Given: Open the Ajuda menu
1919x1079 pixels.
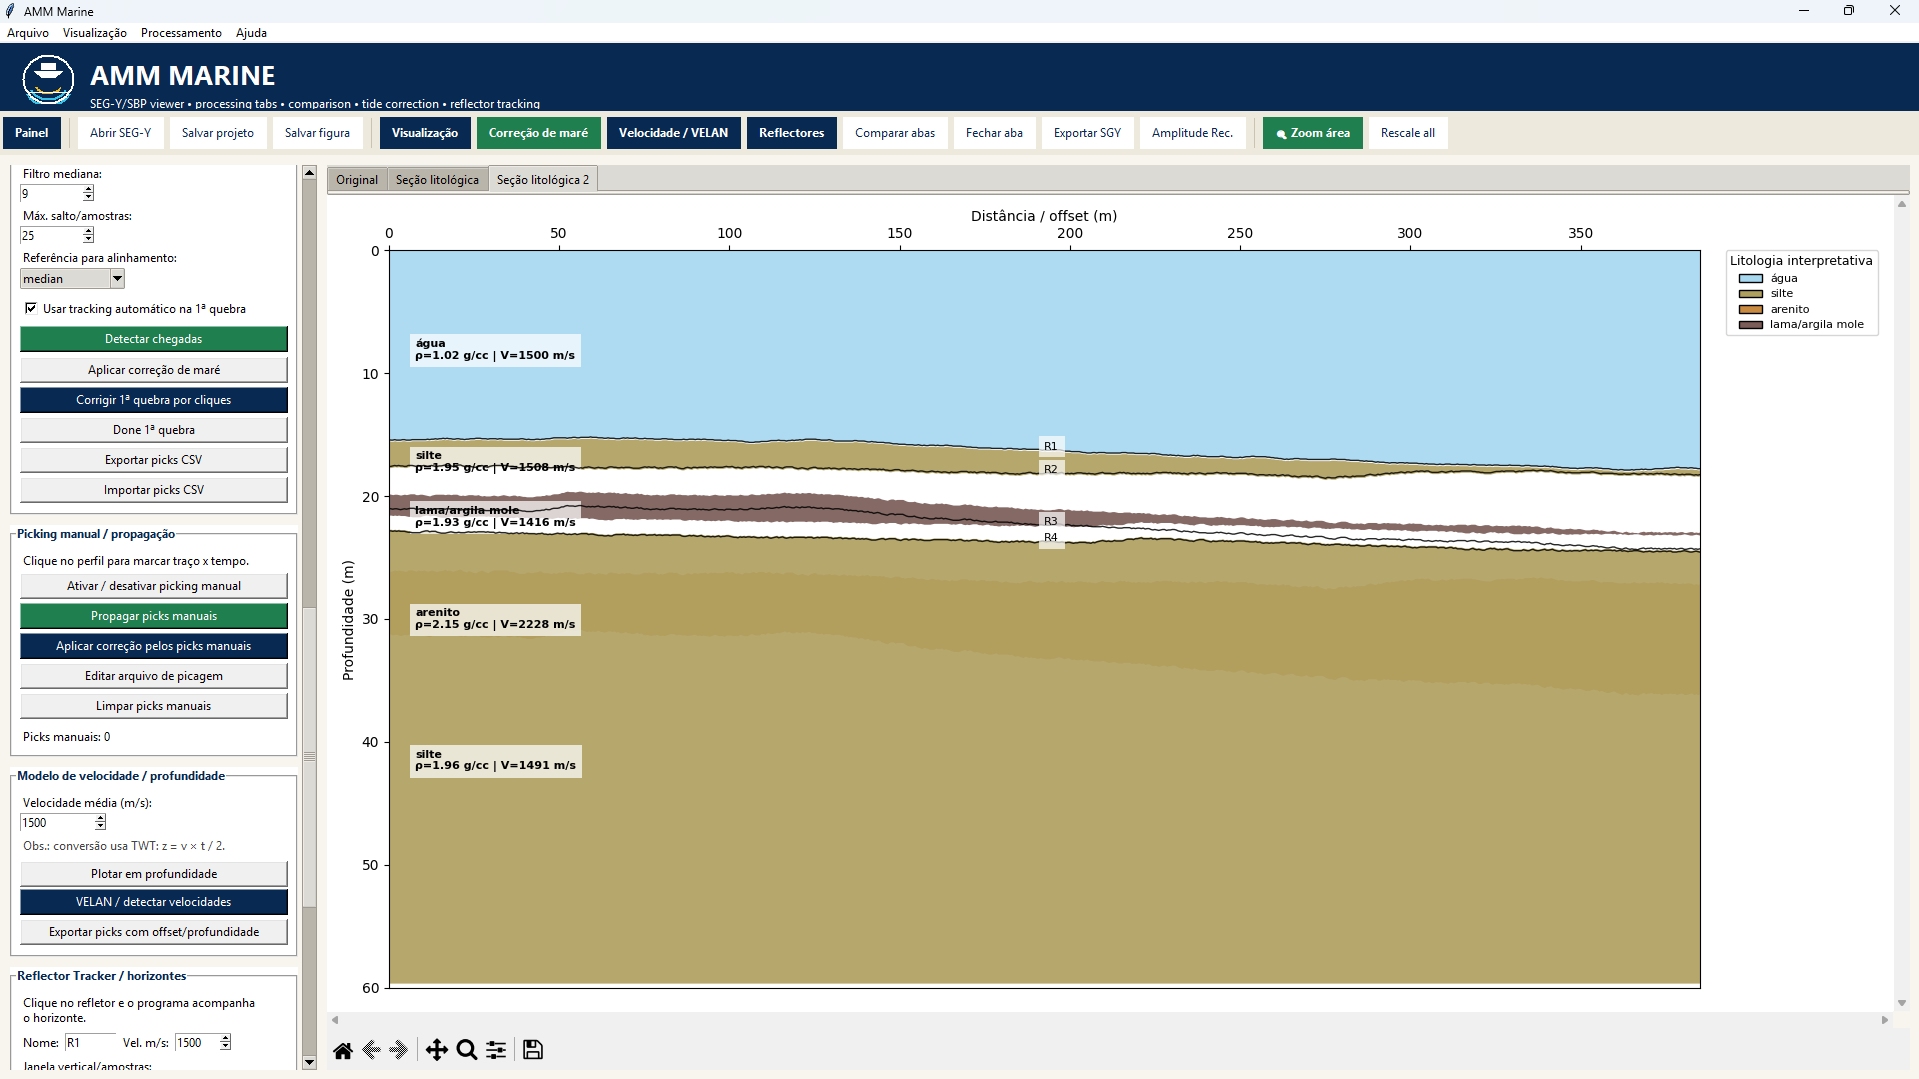Looking at the screenshot, I should tap(251, 33).
